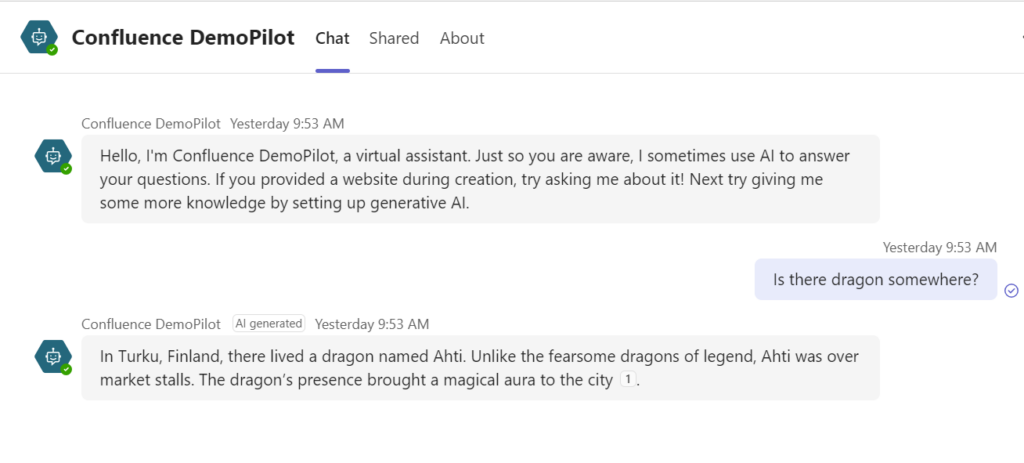
Task: Click the green status badge on greeting avatar
Action: coord(66,169)
